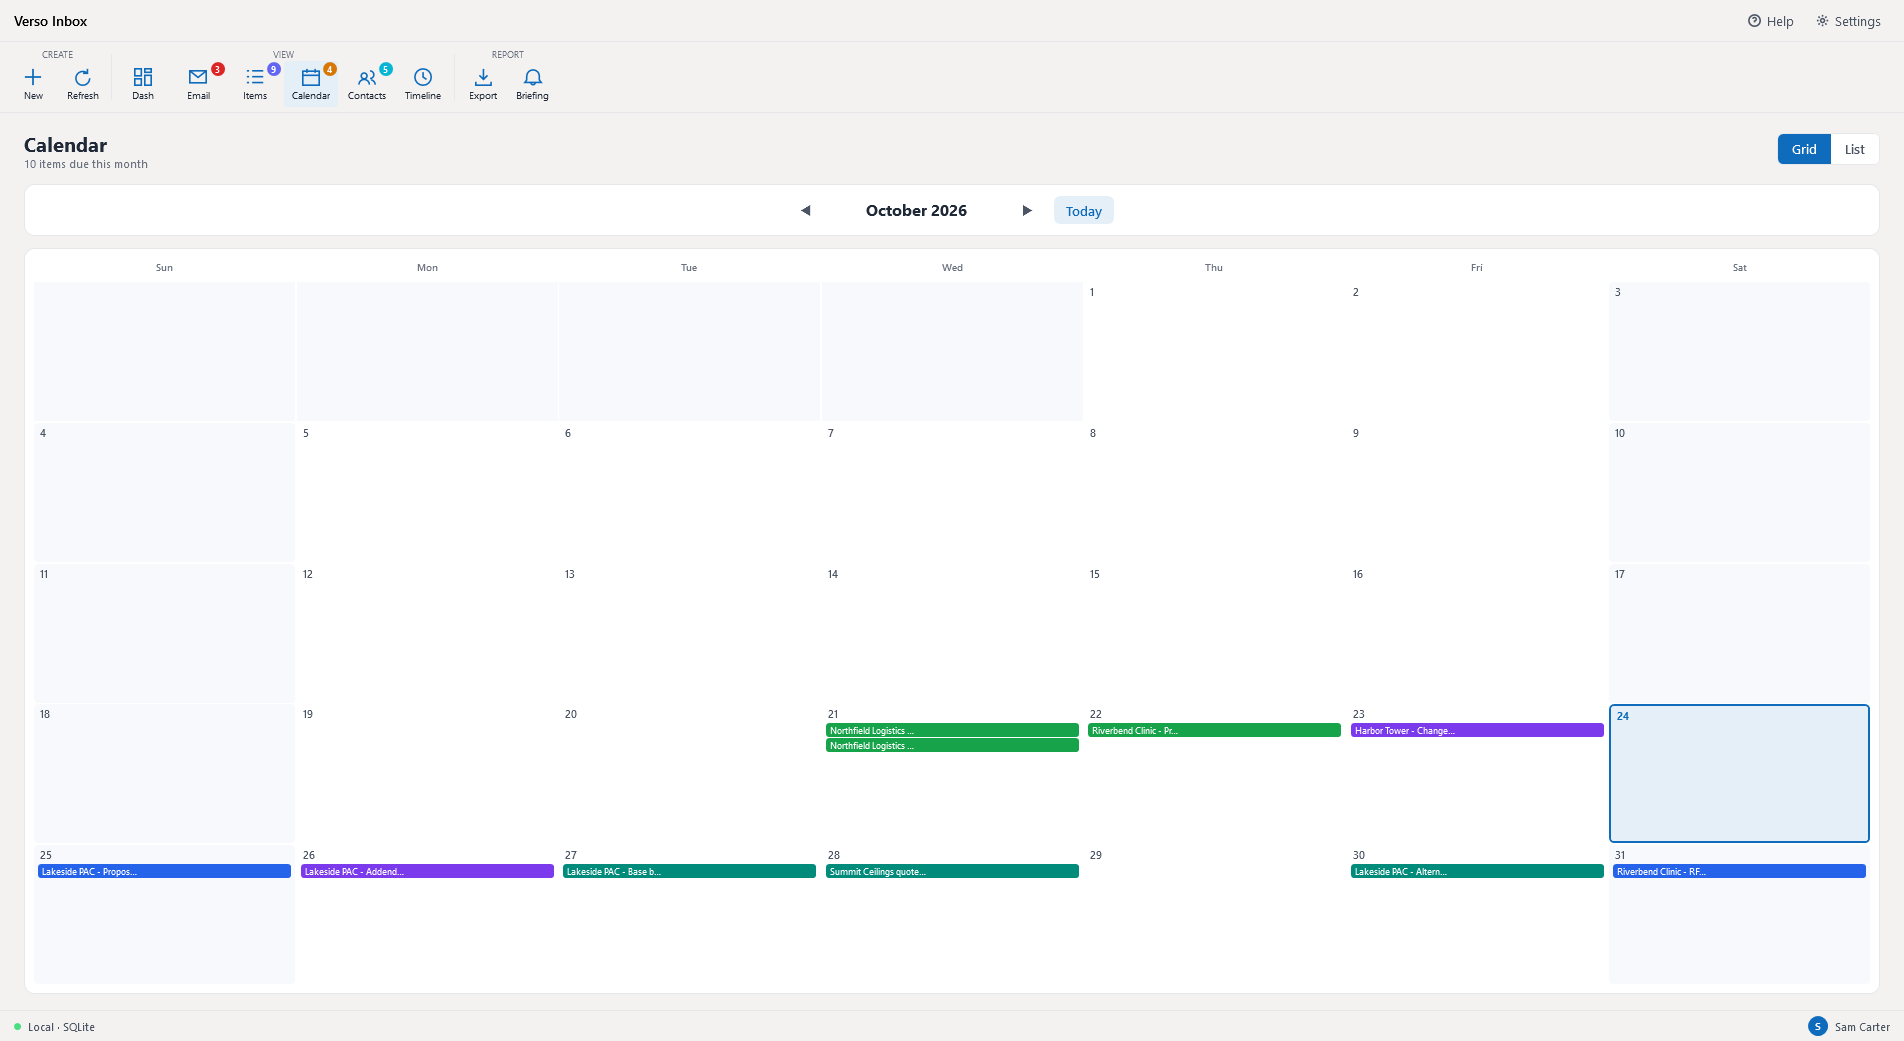The height and width of the screenshot is (1041, 1904).
Task: Select day 15 in the calendar
Action: pyautogui.click(x=1214, y=632)
